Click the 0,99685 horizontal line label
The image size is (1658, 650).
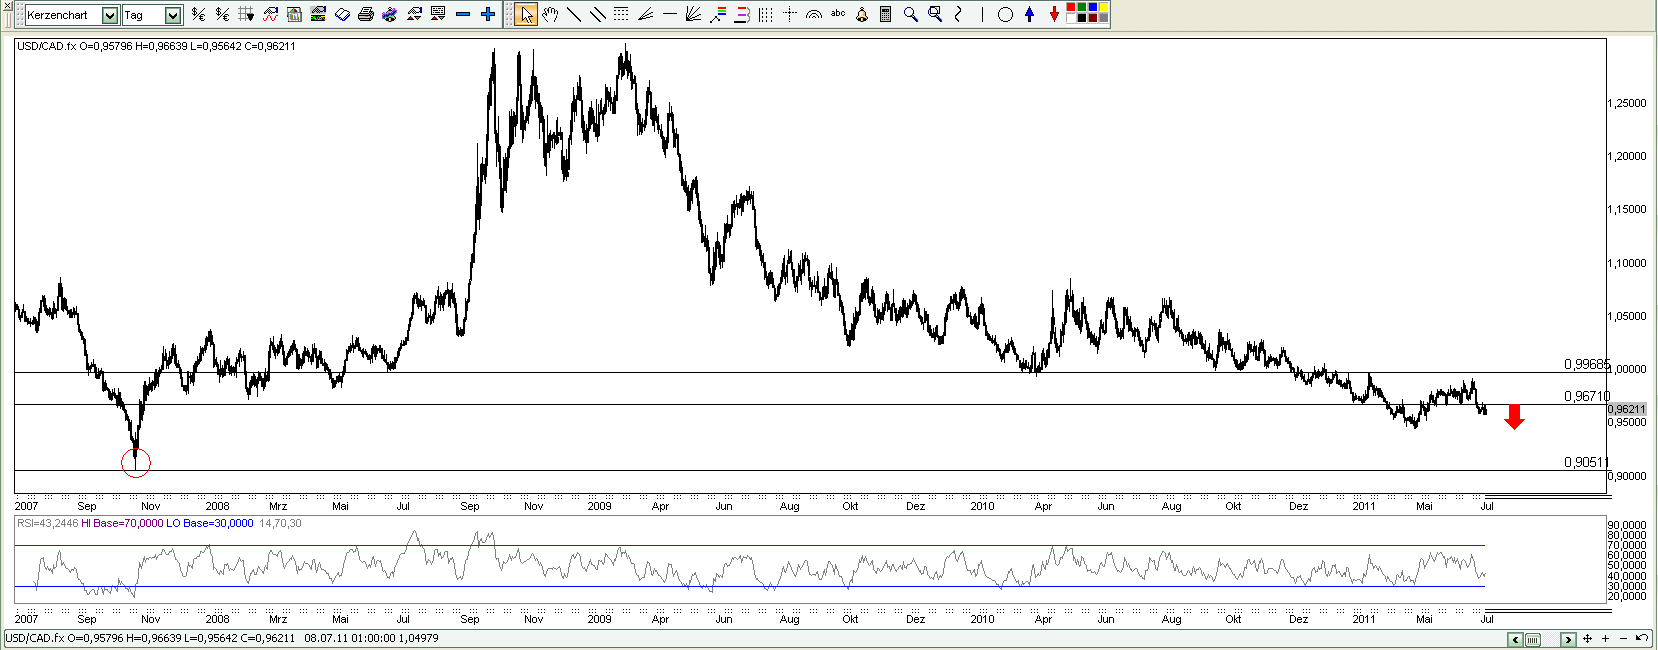[x=1587, y=364]
